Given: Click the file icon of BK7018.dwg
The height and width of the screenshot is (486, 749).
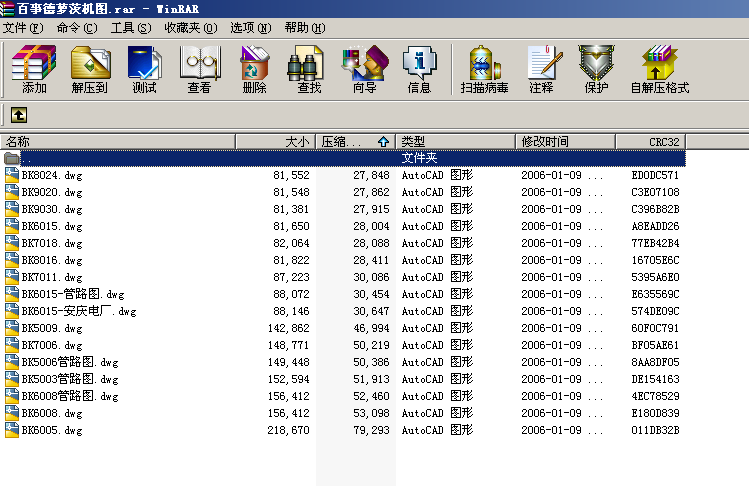Looking at the screenshot, I should [11, 243].
